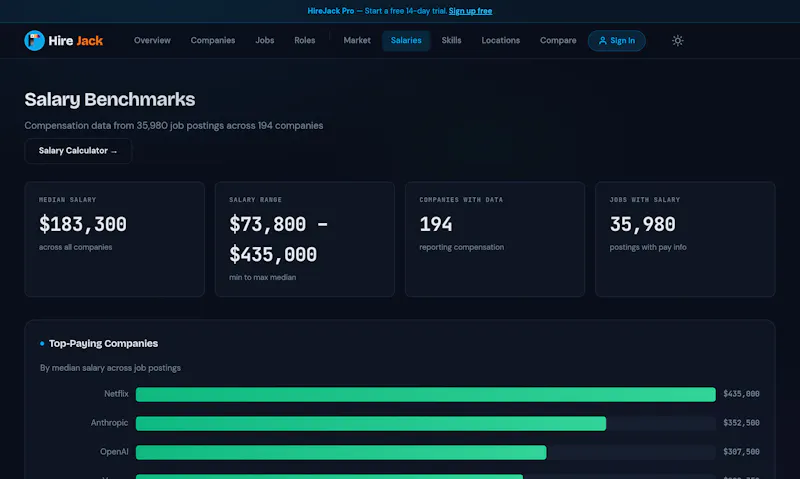Open the Market section

pos(357,40)
